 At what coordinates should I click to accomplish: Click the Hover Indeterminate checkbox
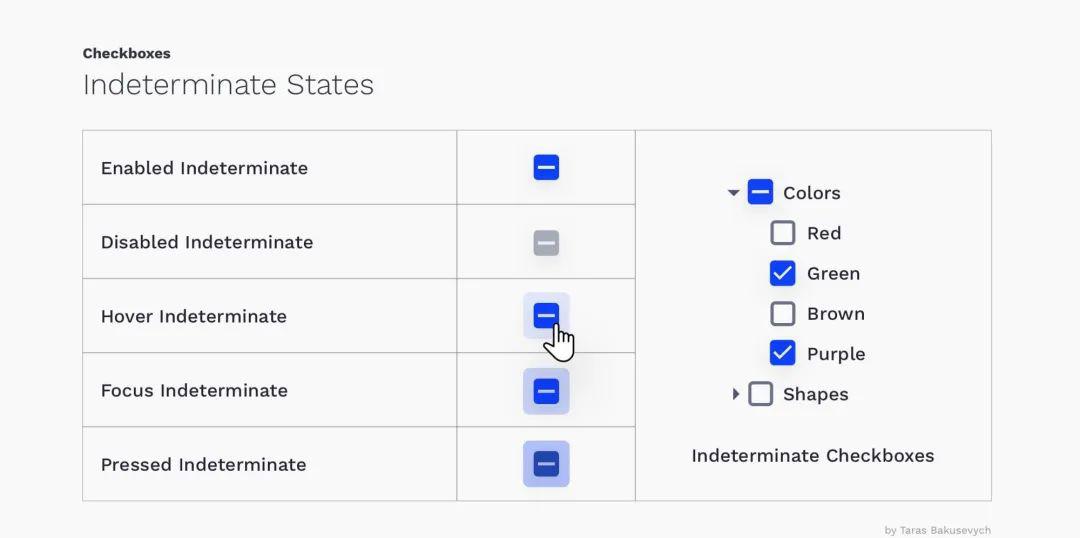click(x=546, y=316)
